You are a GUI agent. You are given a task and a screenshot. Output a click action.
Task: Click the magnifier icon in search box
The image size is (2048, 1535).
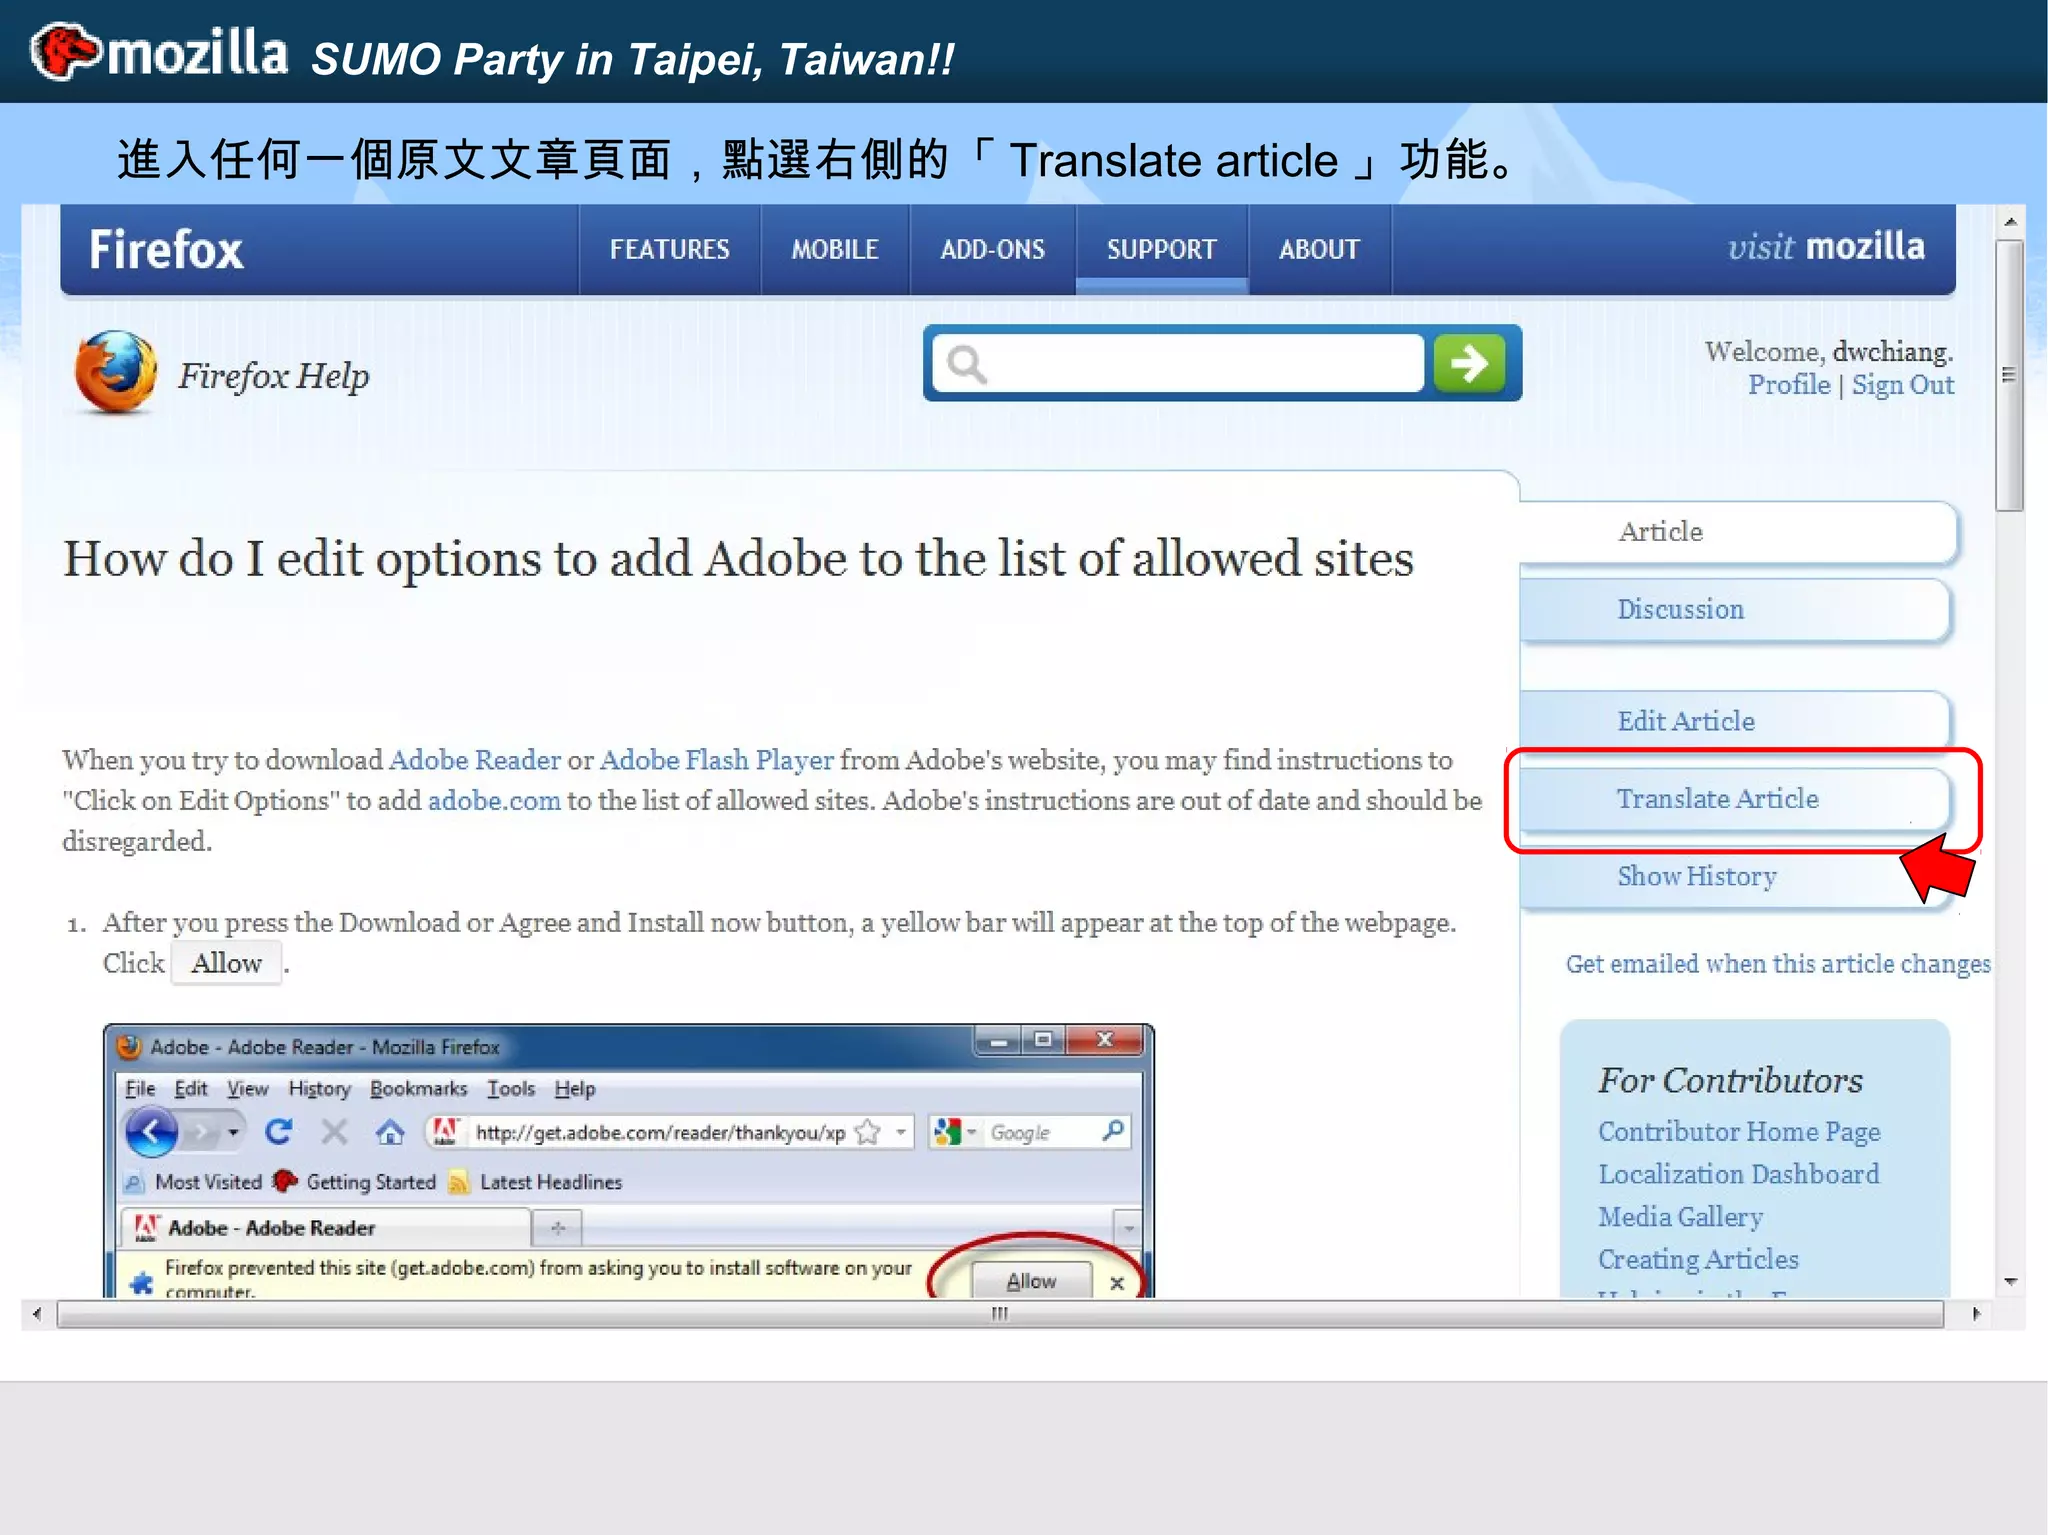pos(966,364)
